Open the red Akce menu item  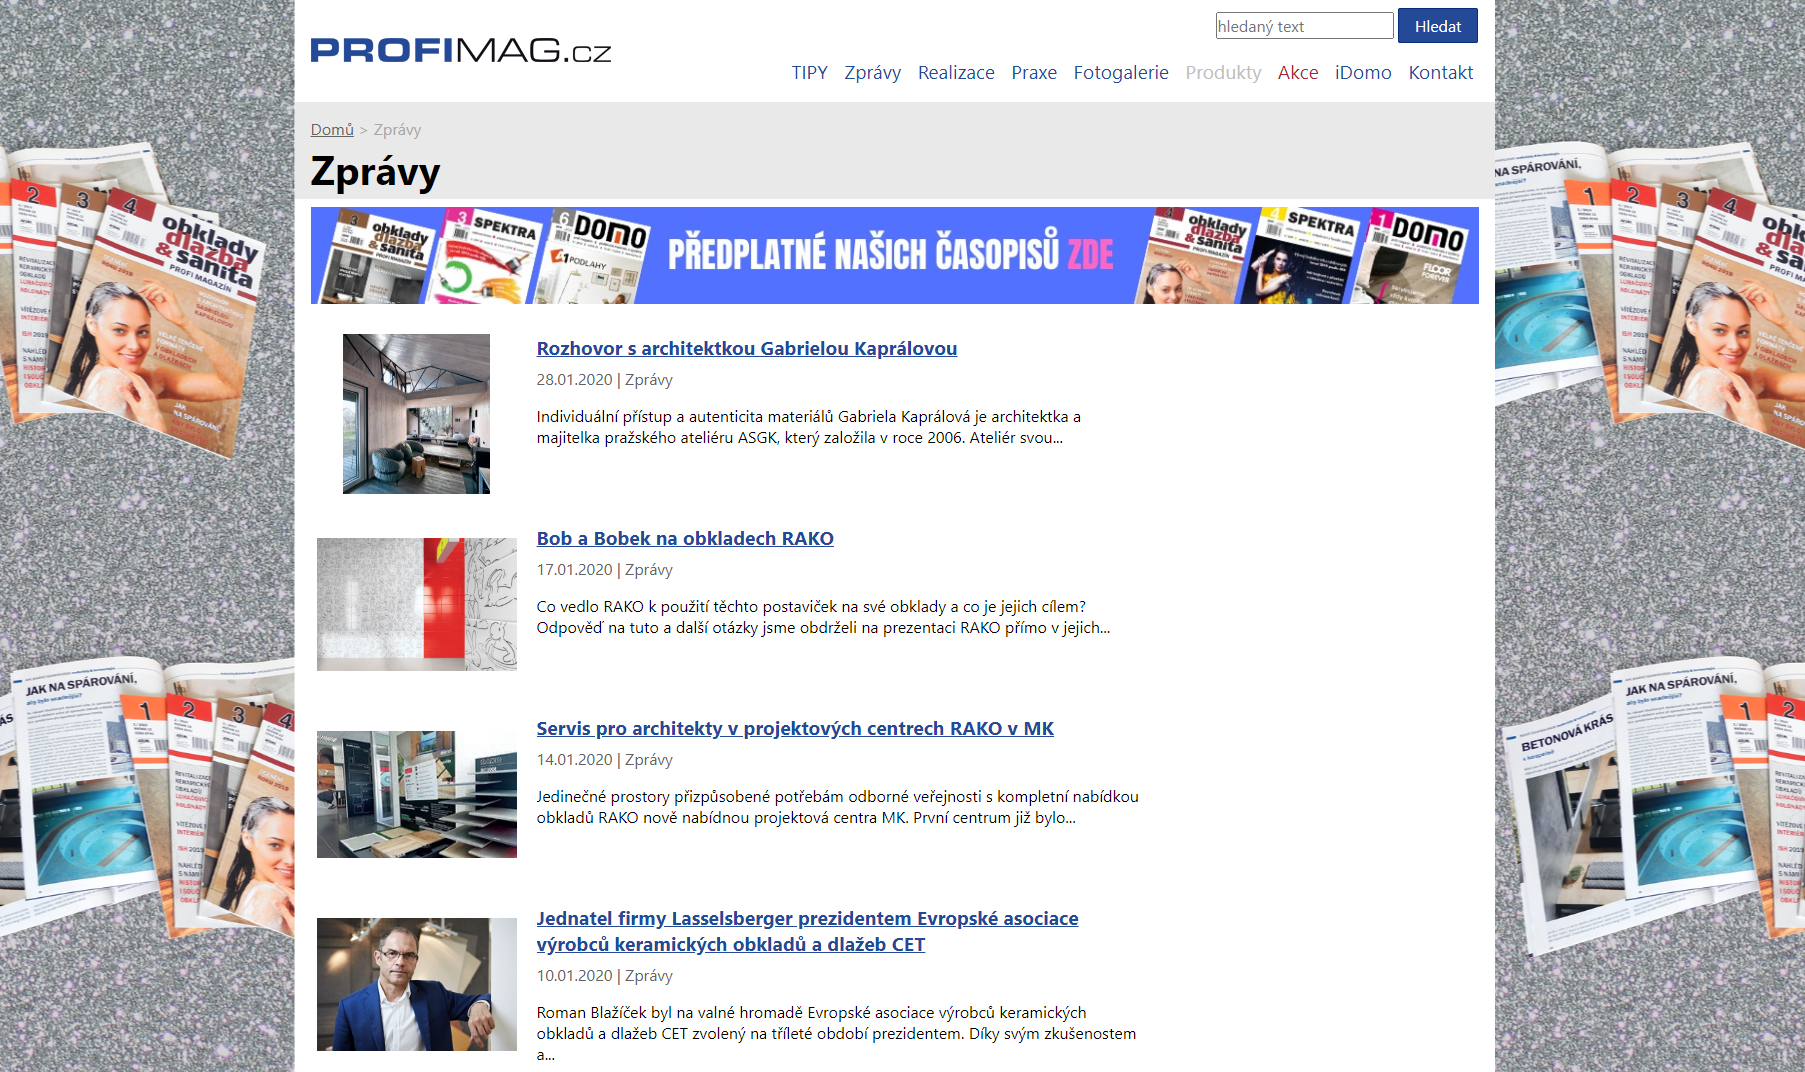point(1297,73)
